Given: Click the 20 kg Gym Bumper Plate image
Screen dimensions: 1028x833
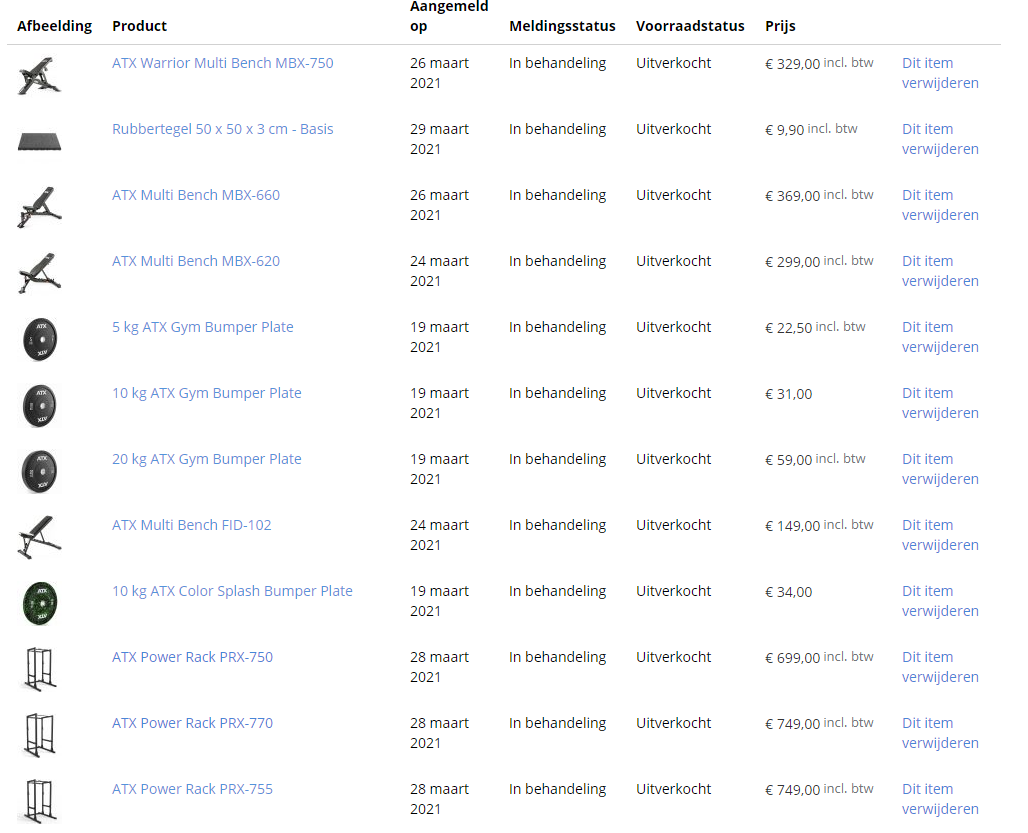Looking at the screenshot, I should 40,471.
